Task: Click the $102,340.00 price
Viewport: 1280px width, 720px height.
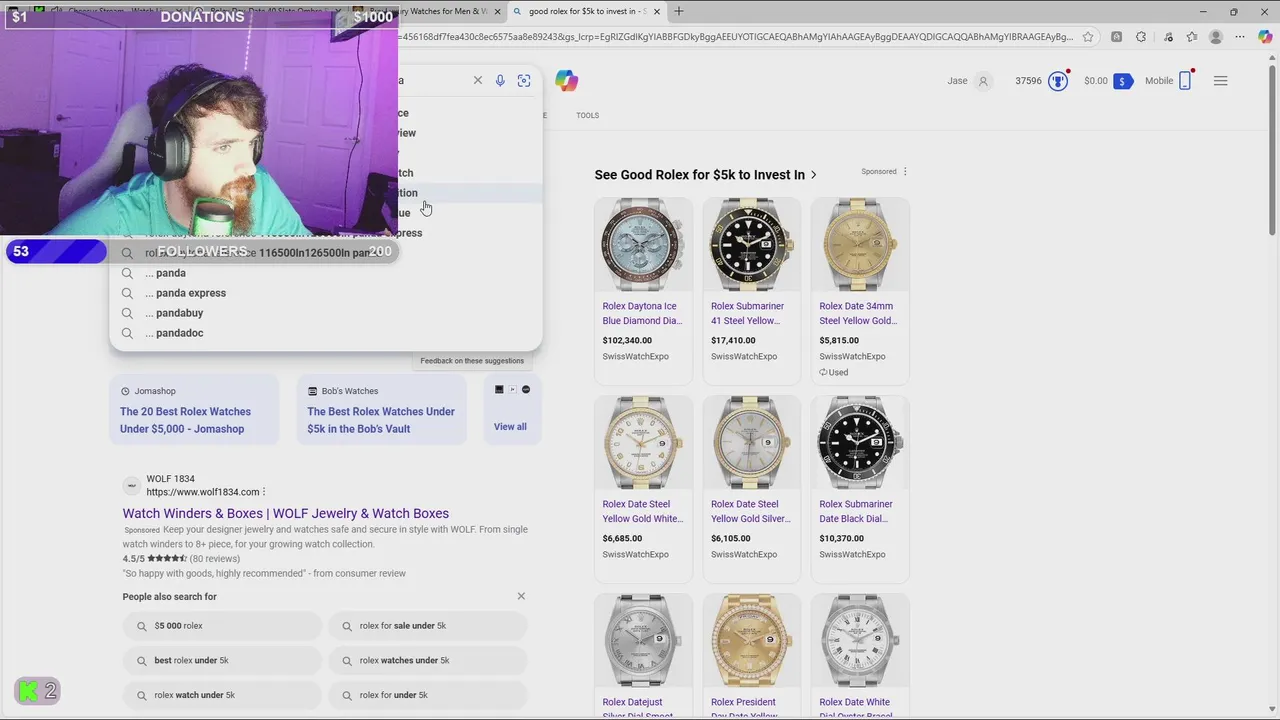Action: 627,340
